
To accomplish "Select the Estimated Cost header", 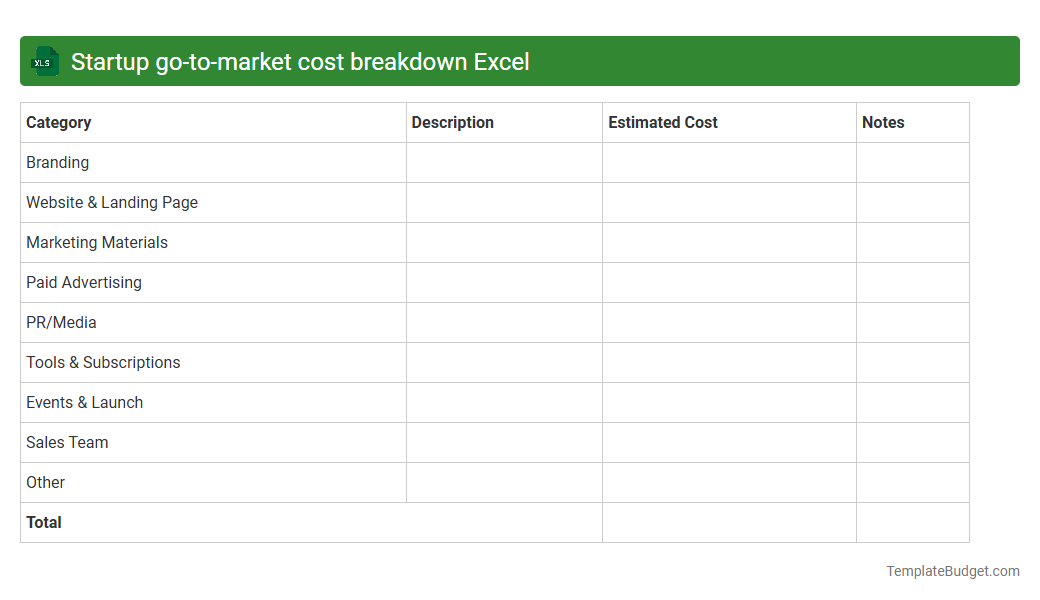I will (663, 122).
